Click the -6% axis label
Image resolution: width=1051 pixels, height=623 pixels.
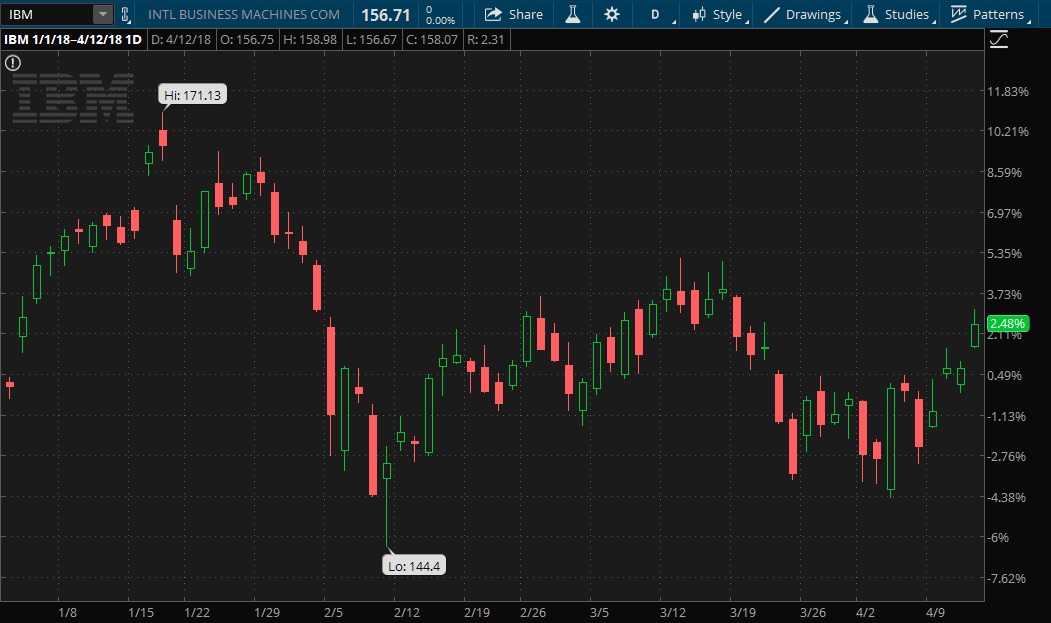pyautogui.click(x=998, y=538)
